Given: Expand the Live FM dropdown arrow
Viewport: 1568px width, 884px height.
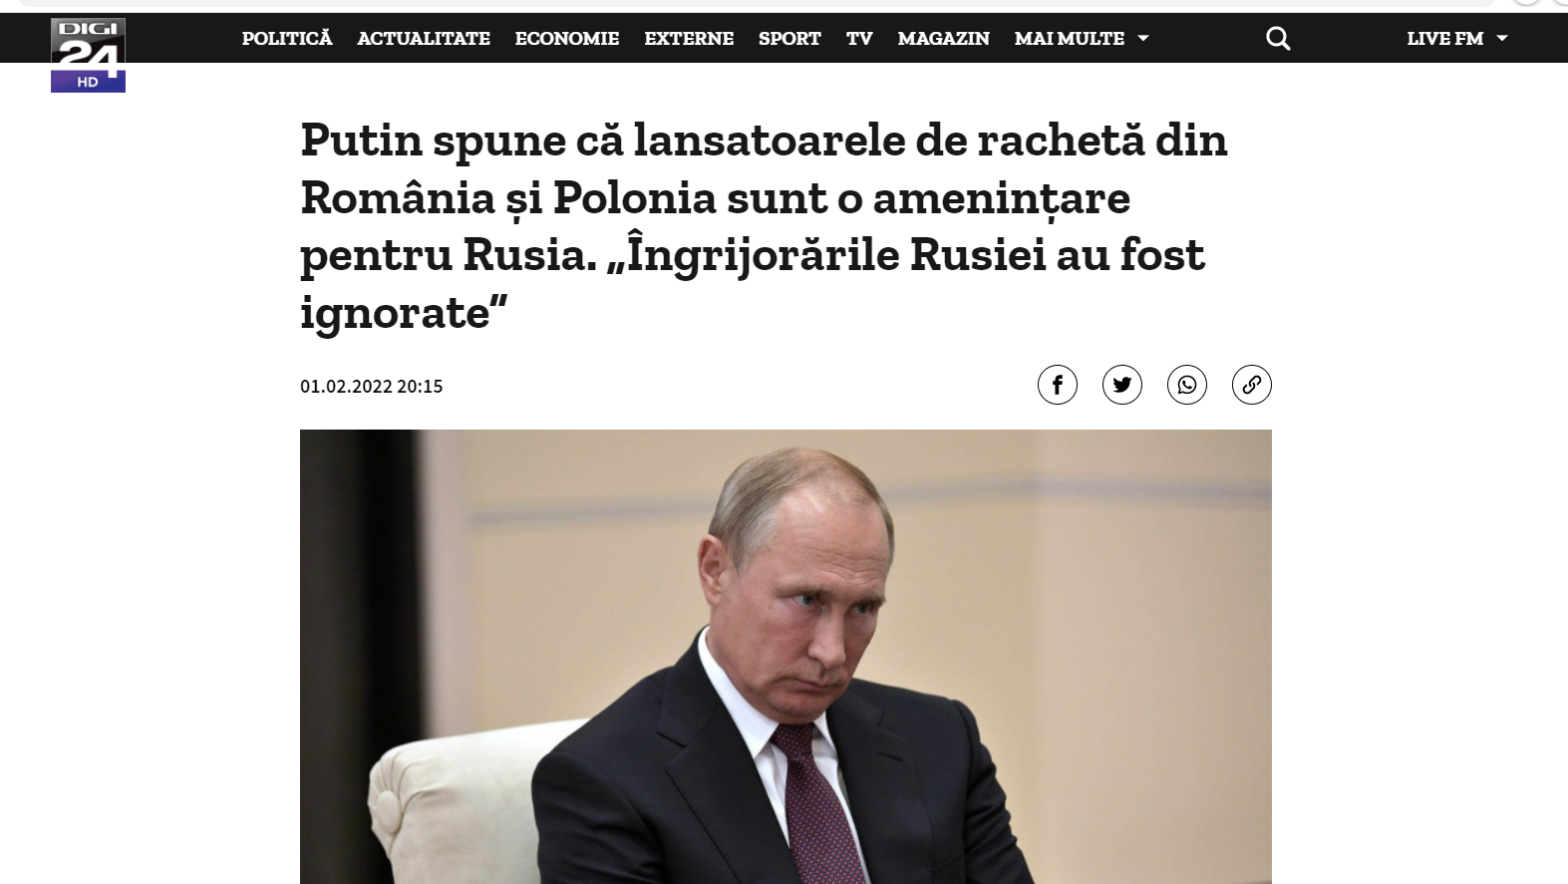Looking at the screenshot, I should point(1502,38).
